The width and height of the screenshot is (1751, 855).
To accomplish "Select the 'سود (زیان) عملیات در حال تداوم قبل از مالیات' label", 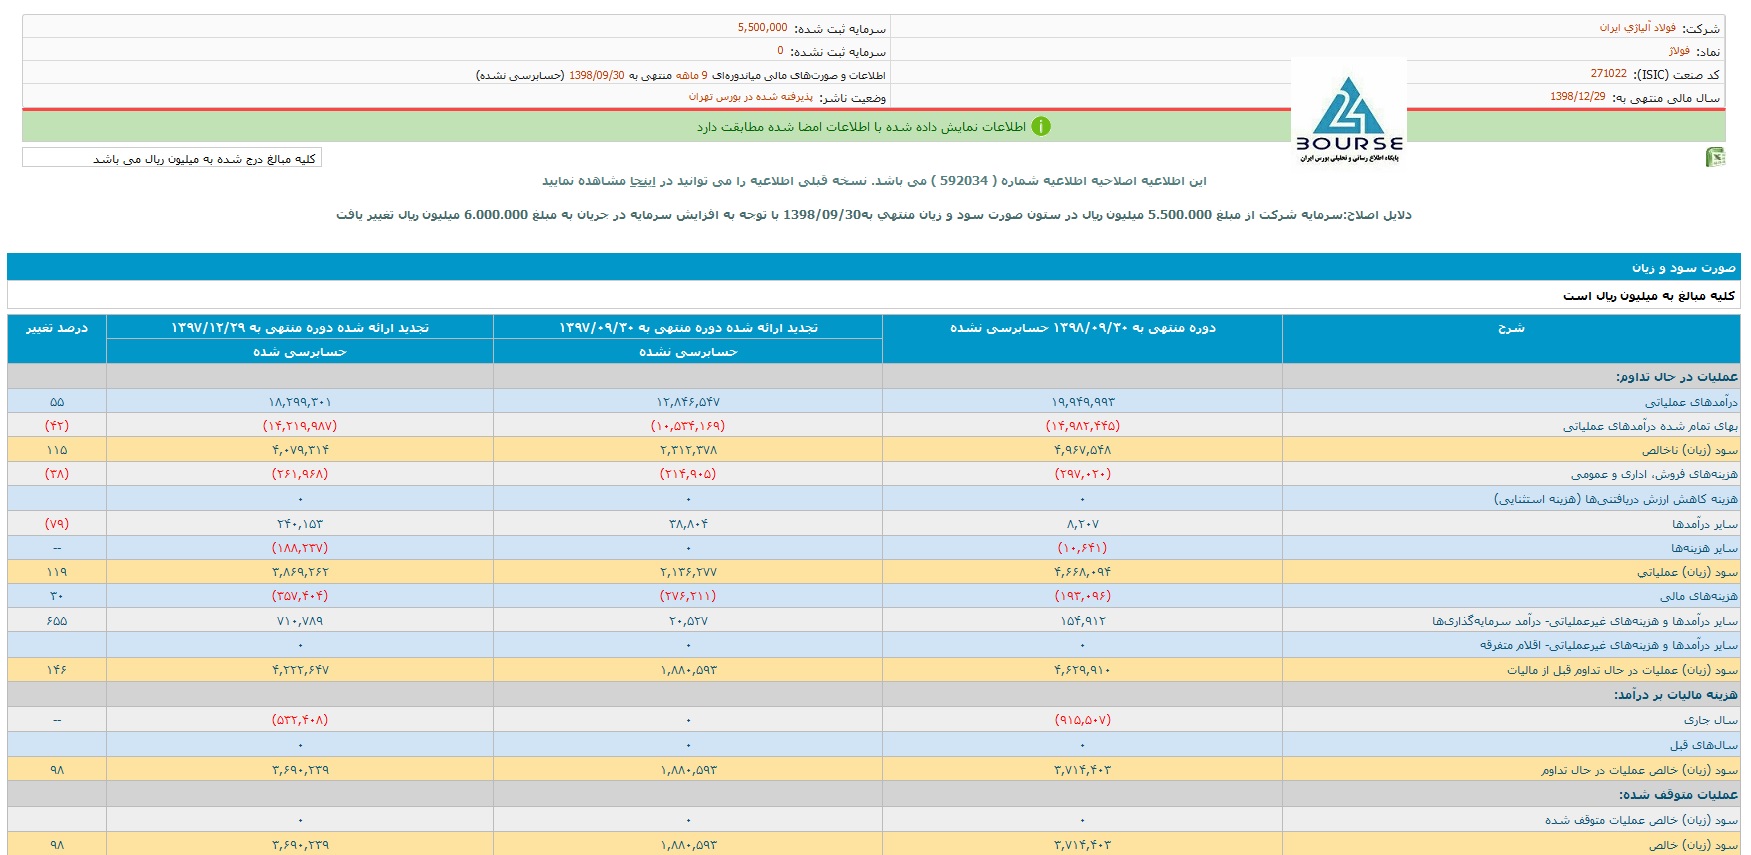I will point(1622,670).
